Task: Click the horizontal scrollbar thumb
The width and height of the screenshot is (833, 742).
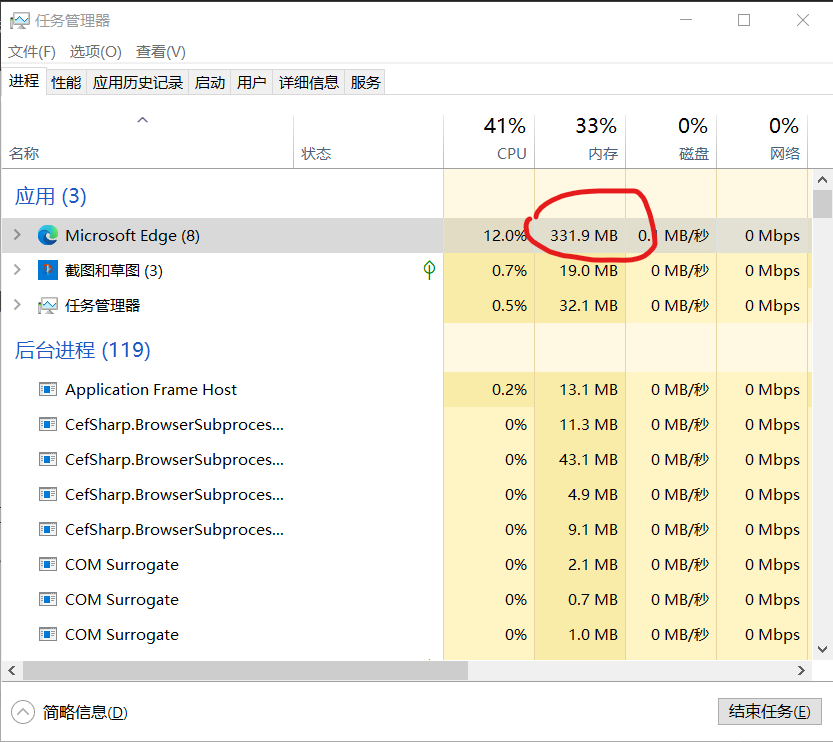Action: click(x=245, y=671)
